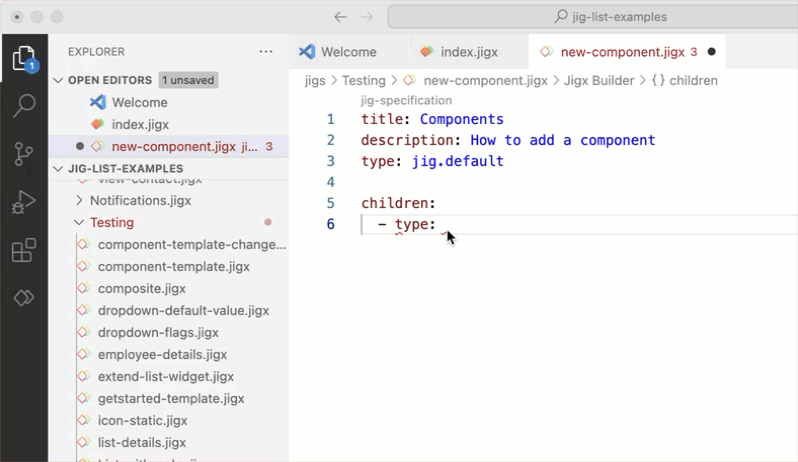Open component-template.jigx file

point(174,267)
